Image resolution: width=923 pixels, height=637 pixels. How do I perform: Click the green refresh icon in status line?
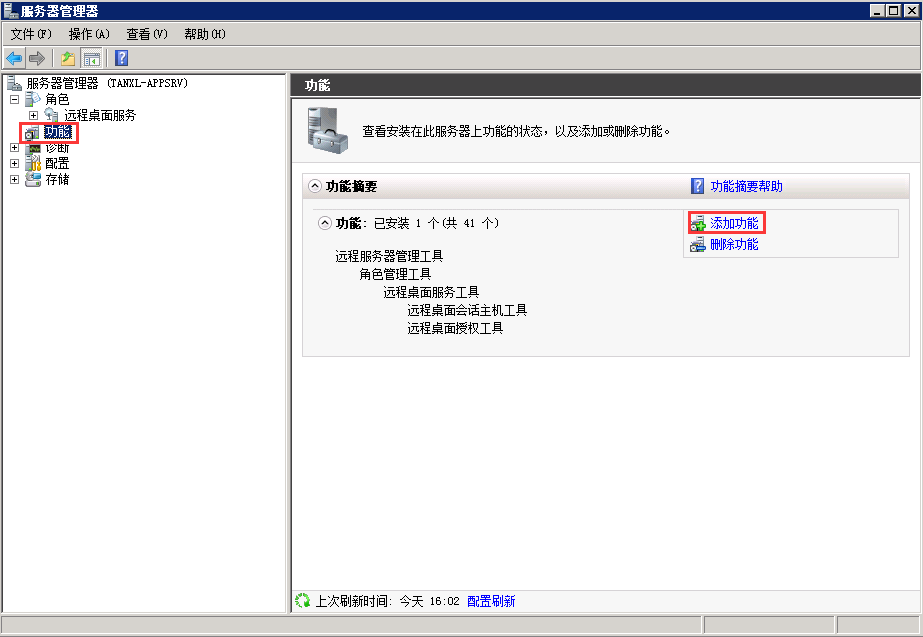303,600
